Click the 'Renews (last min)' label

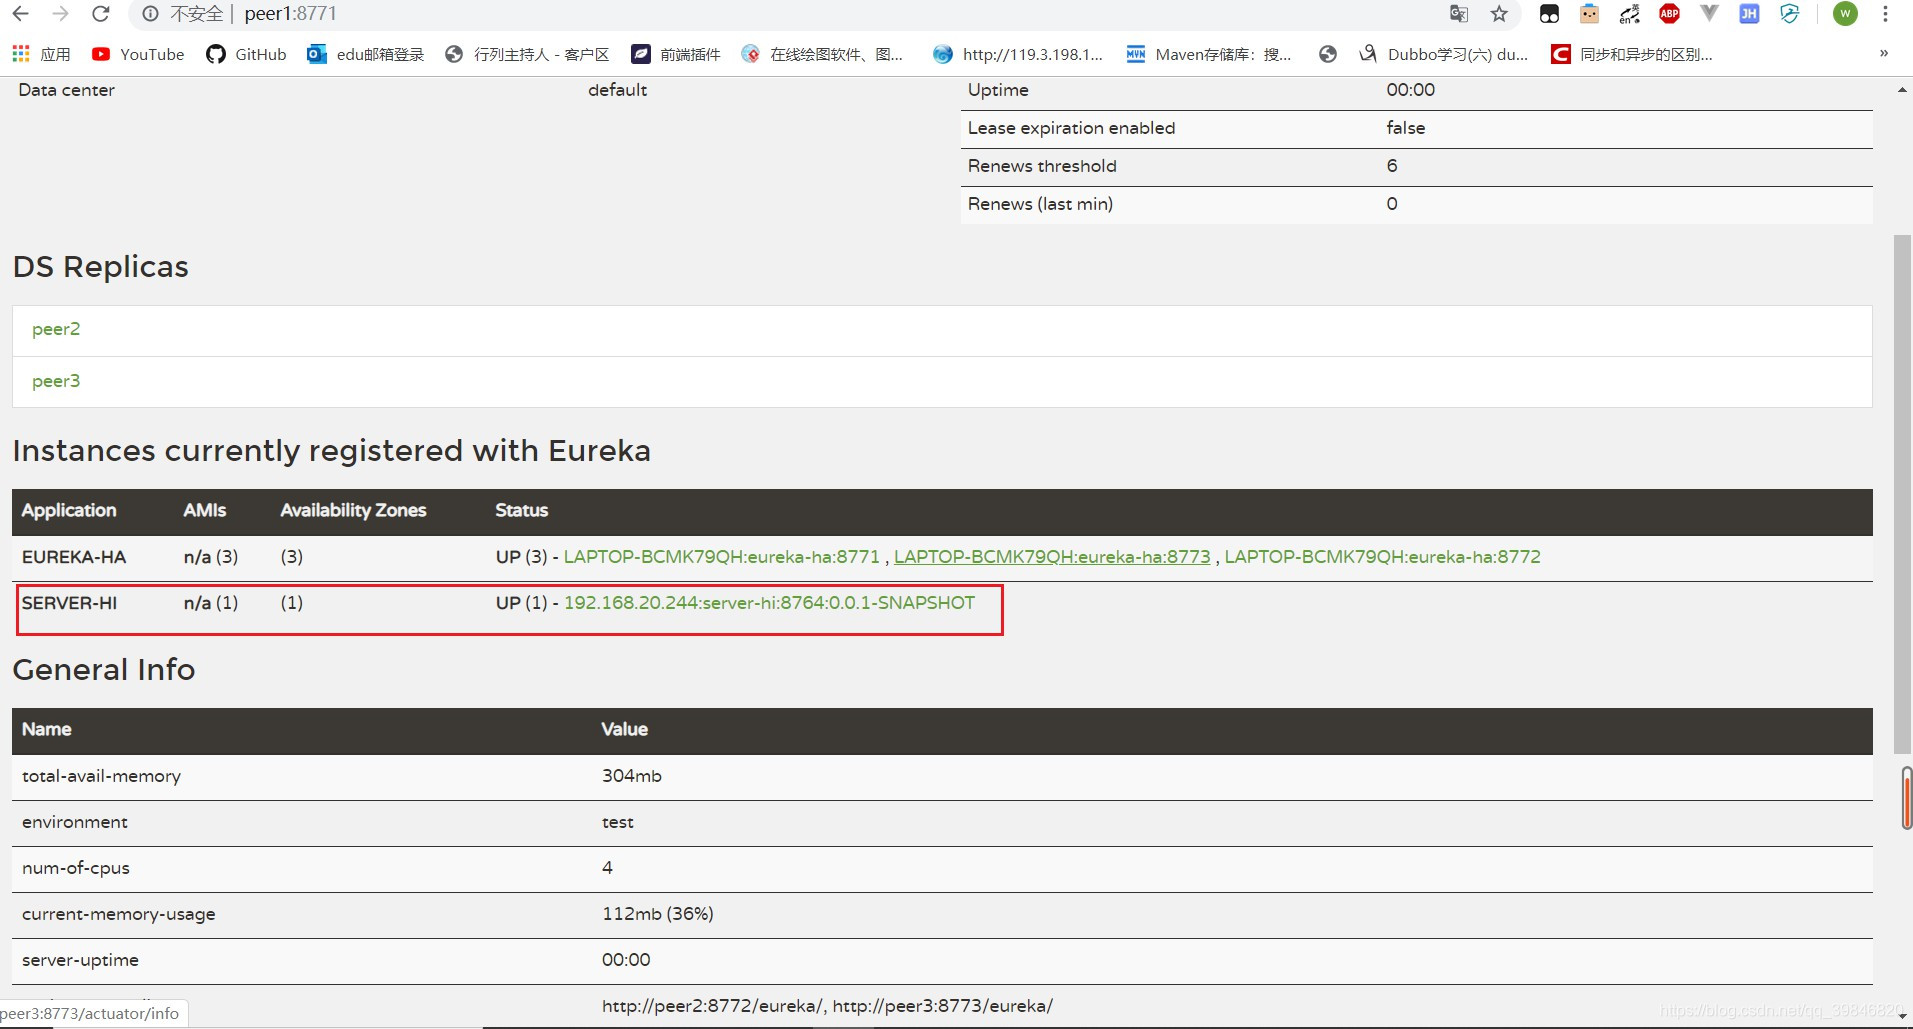coord(1040,204)
